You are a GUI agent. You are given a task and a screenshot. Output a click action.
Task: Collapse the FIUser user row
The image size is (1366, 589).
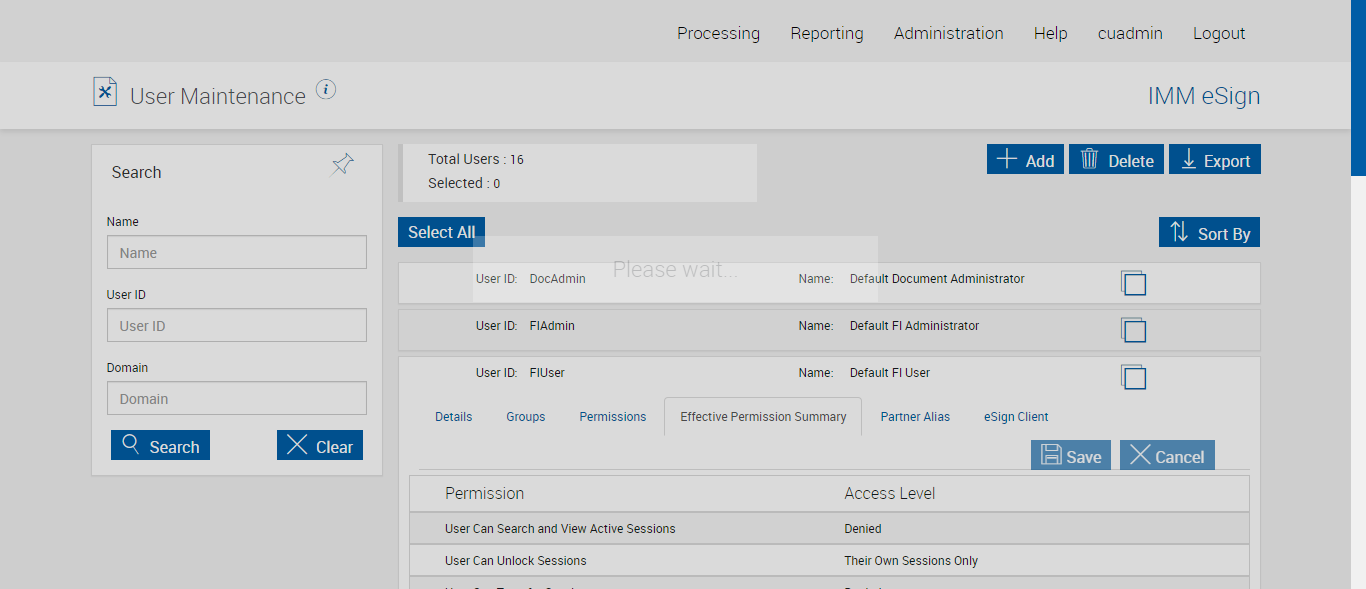[829, 373]
